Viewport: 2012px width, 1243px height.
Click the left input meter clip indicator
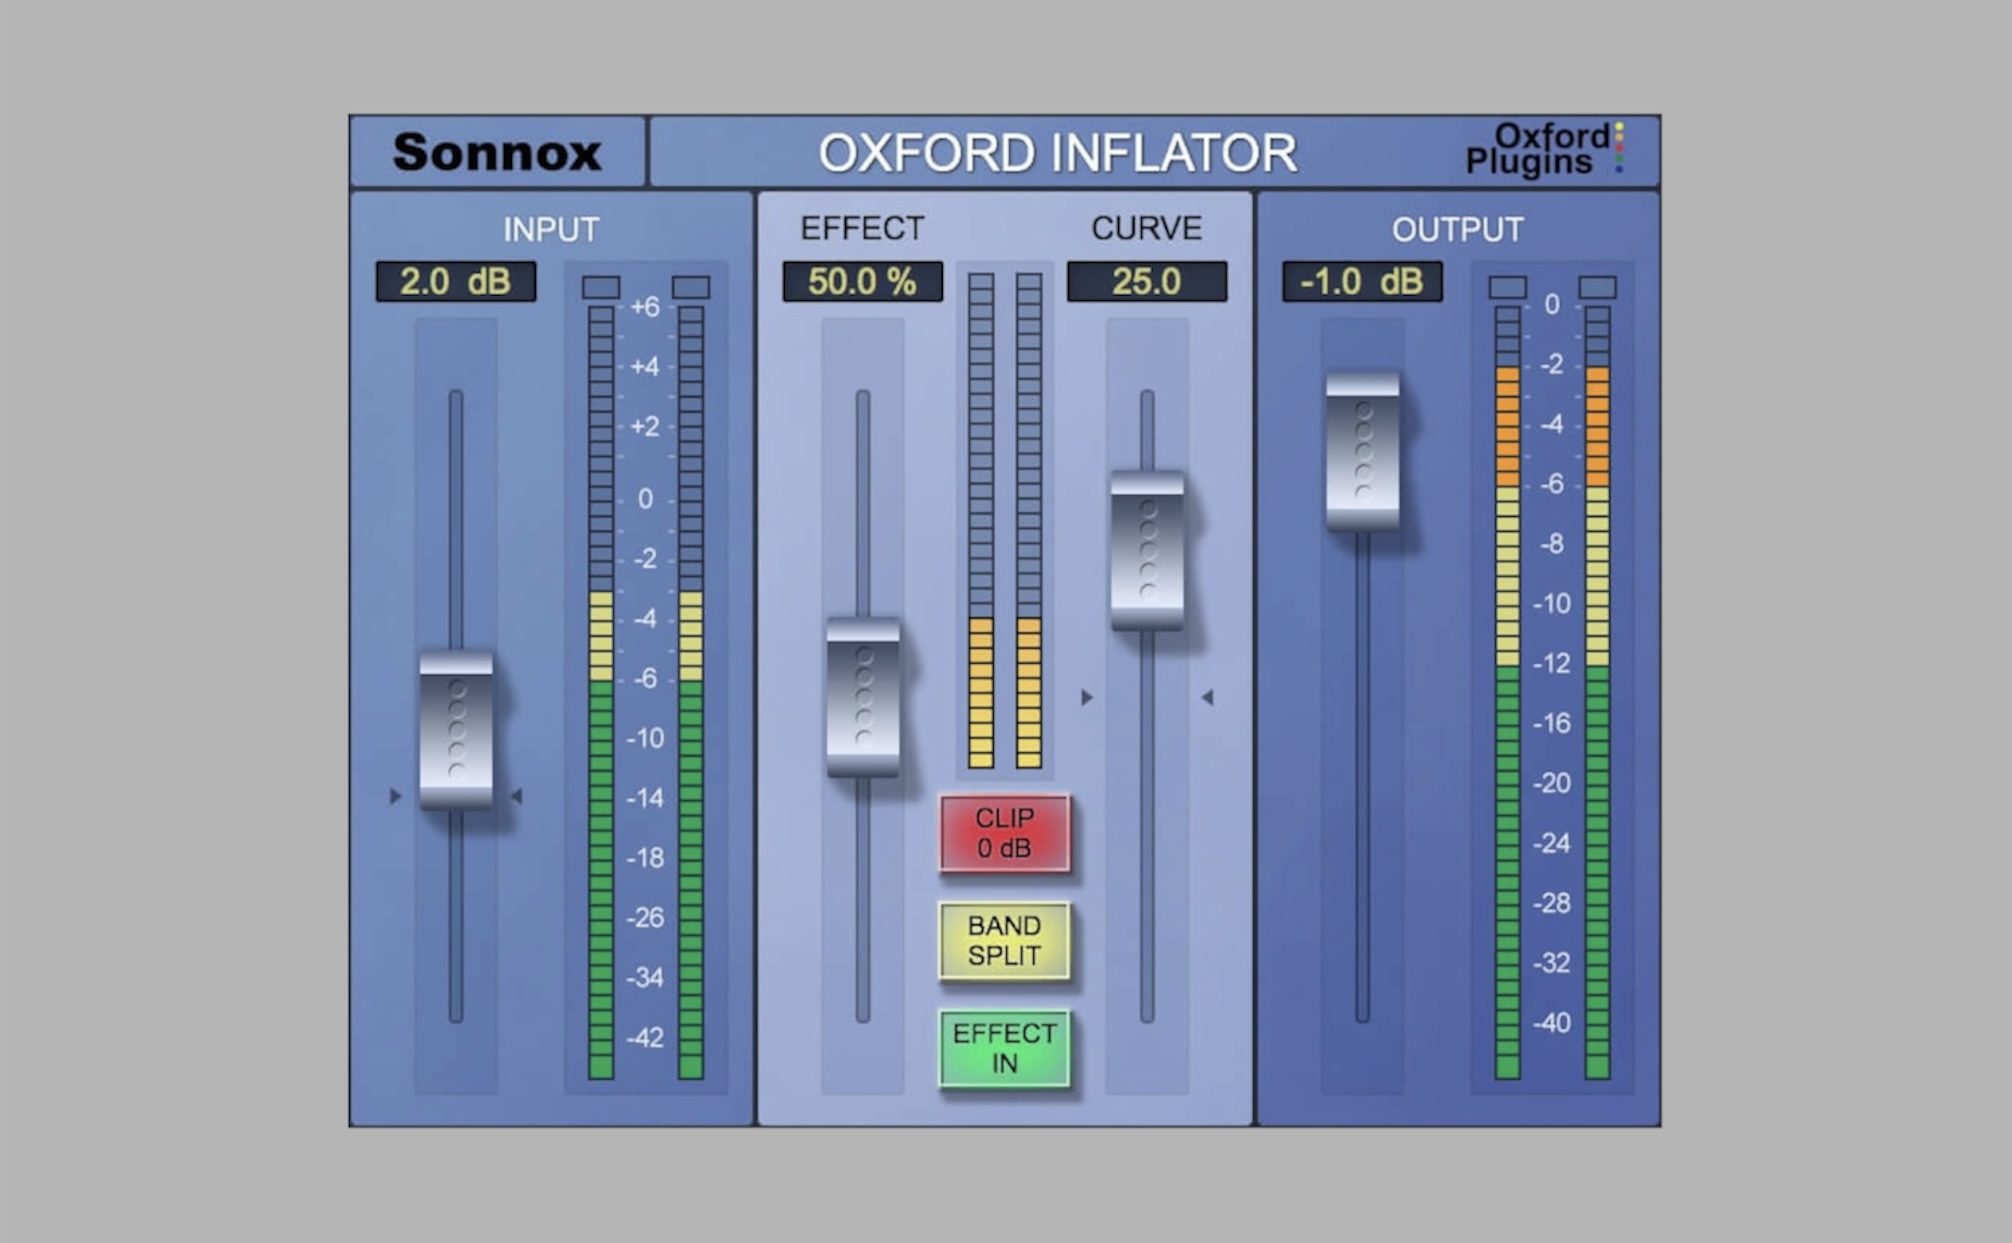[x=601, y=288]
